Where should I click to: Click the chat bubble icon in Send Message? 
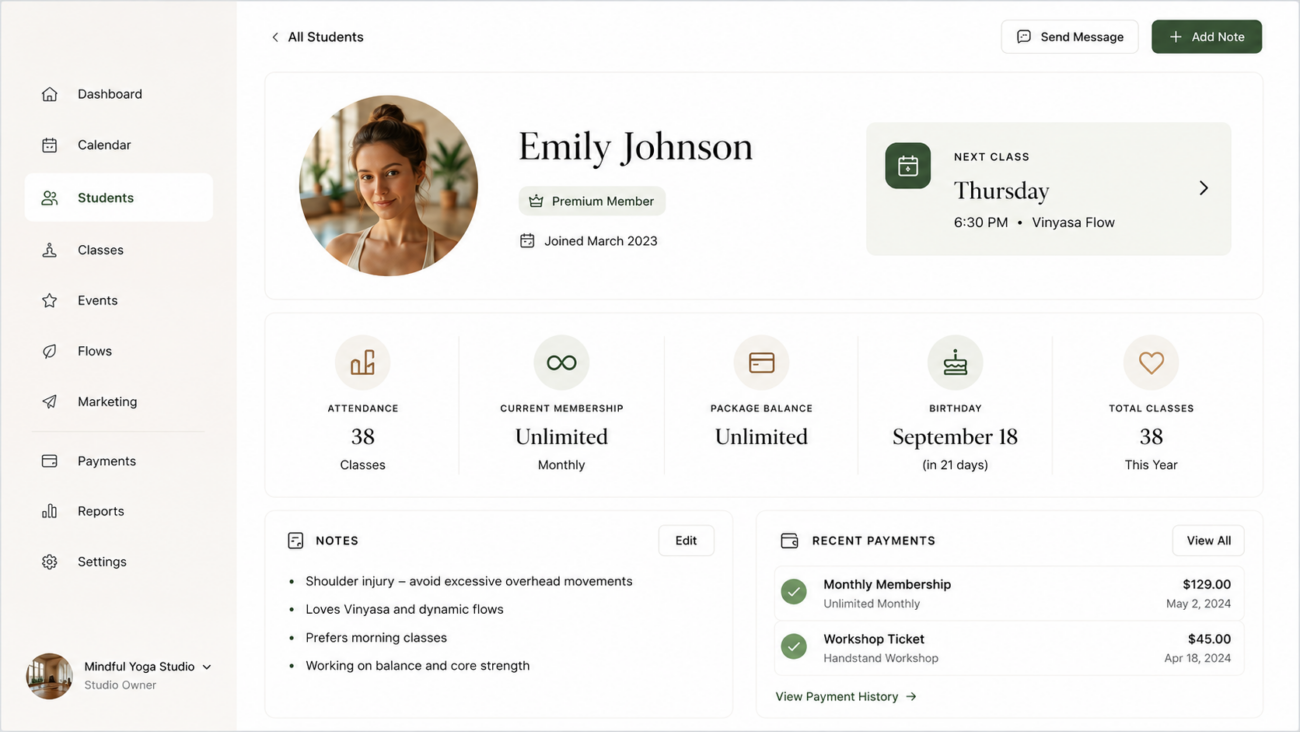point(1024,37)
